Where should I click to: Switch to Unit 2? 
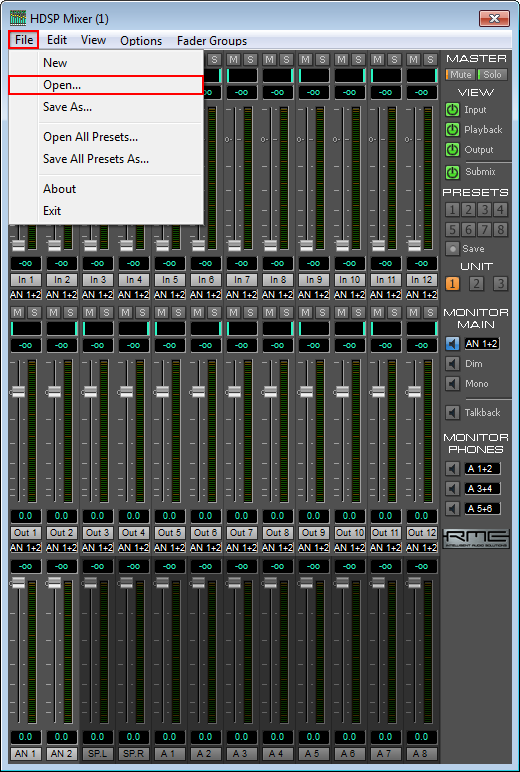click(x=476, y=284)
